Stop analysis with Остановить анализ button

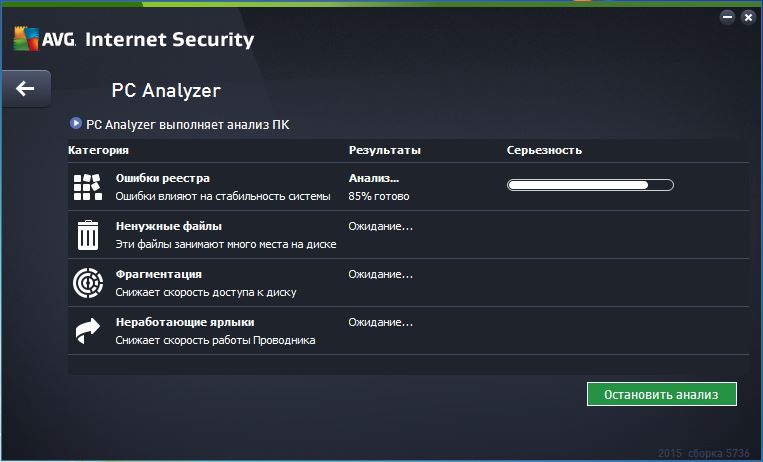pyautogui.click(x=662, y=394)
